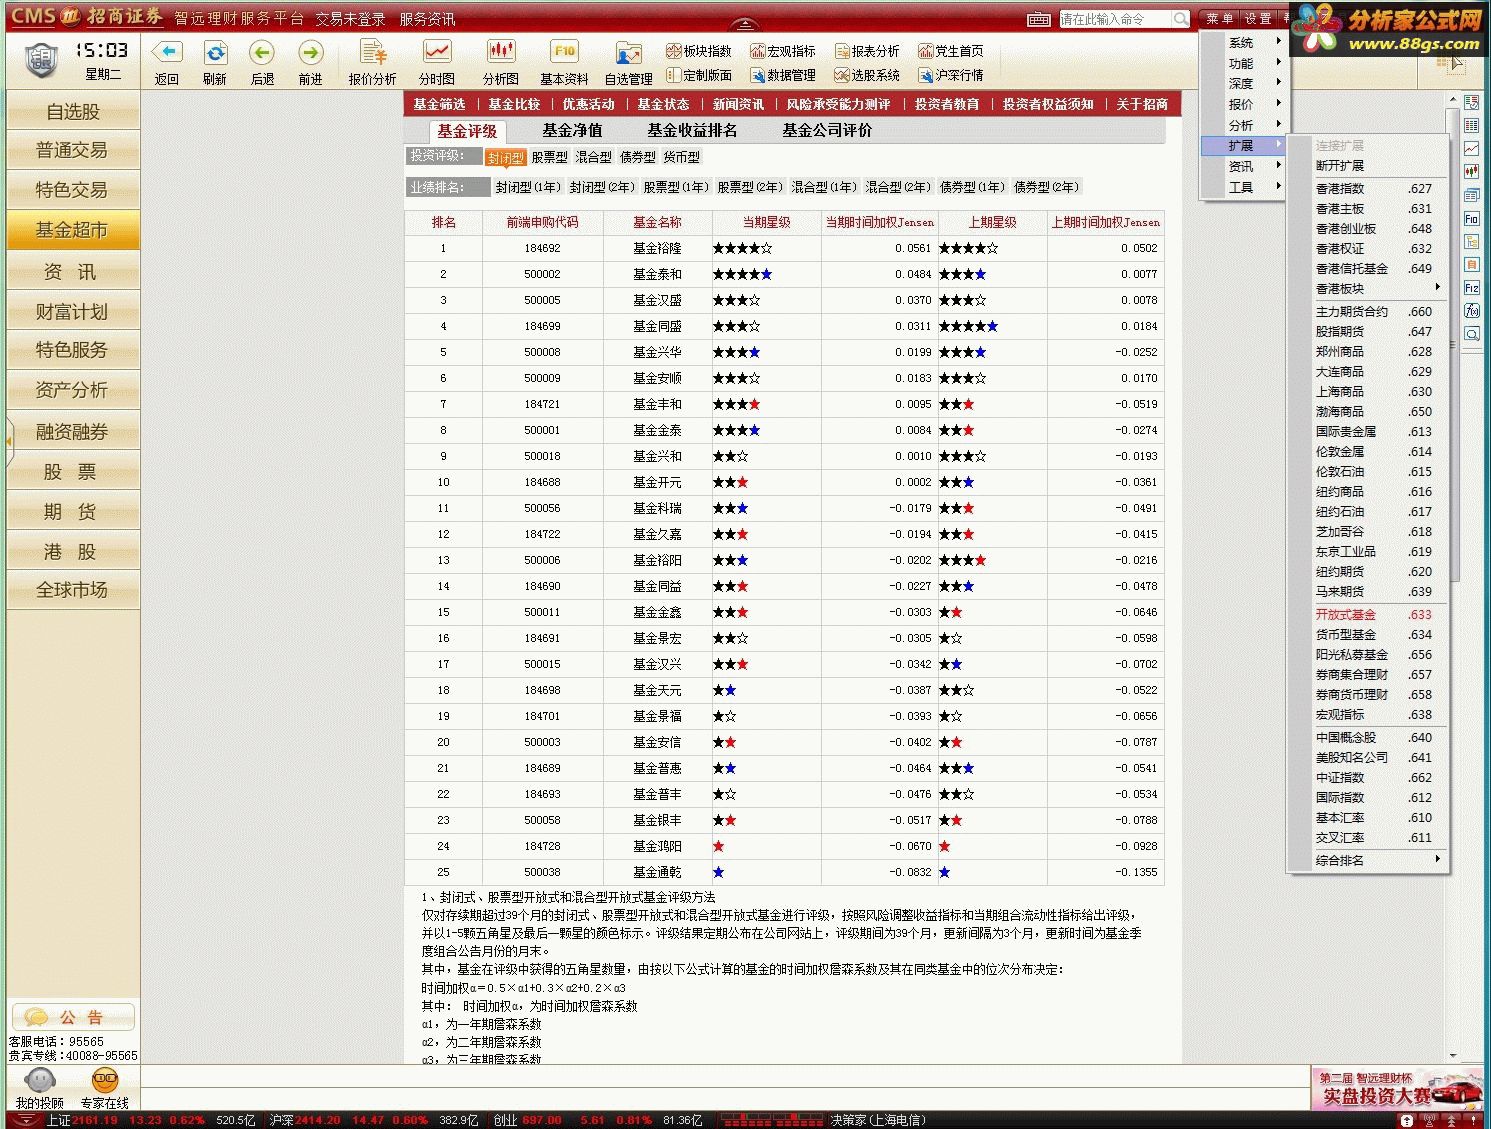Open 风险承受能力测评 link

838,104
